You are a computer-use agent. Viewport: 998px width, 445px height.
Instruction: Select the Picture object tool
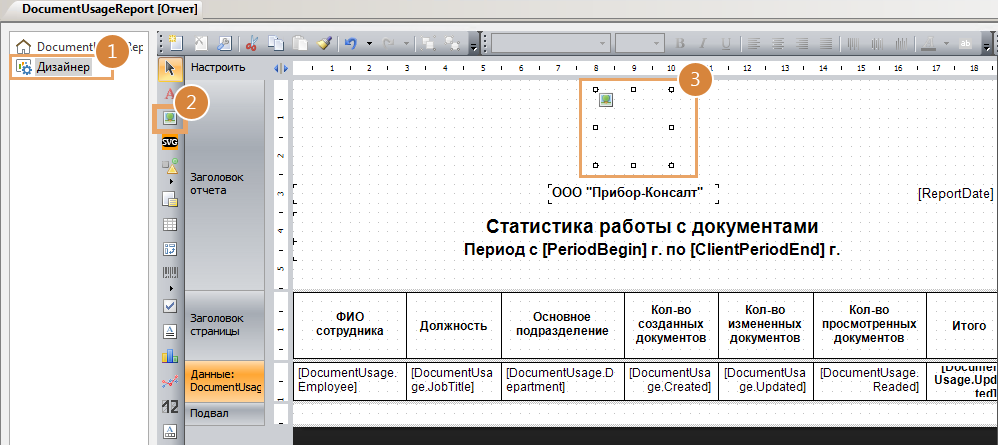(169, 119)
